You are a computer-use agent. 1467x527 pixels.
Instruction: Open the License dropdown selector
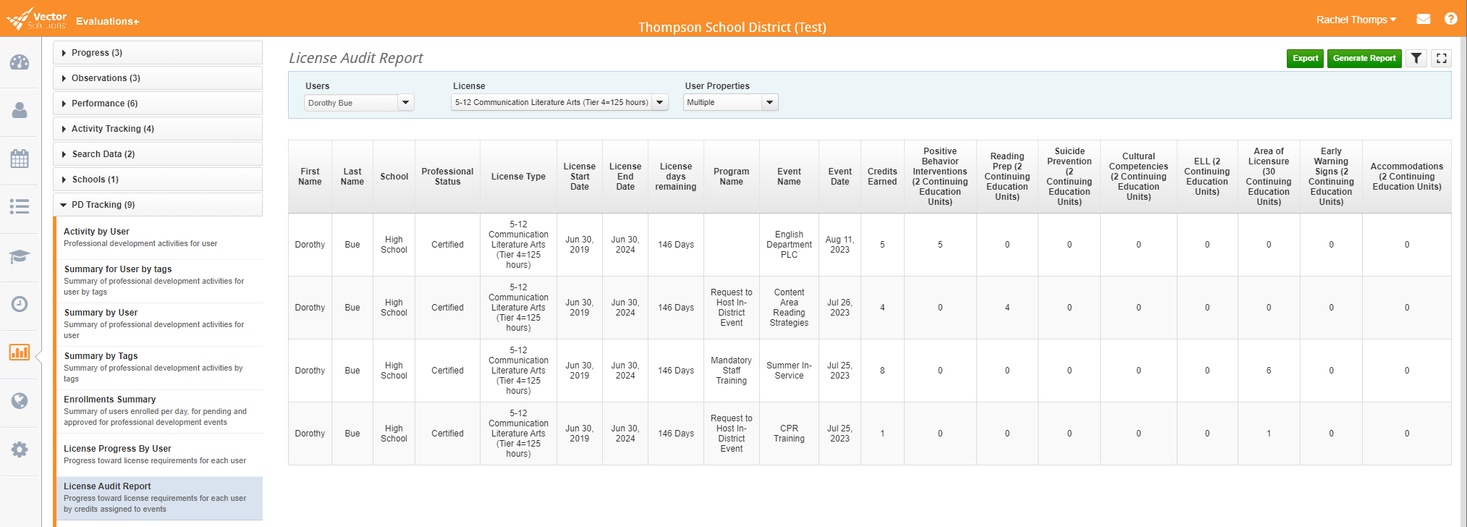pyautogui.click(x=560, y=102)
